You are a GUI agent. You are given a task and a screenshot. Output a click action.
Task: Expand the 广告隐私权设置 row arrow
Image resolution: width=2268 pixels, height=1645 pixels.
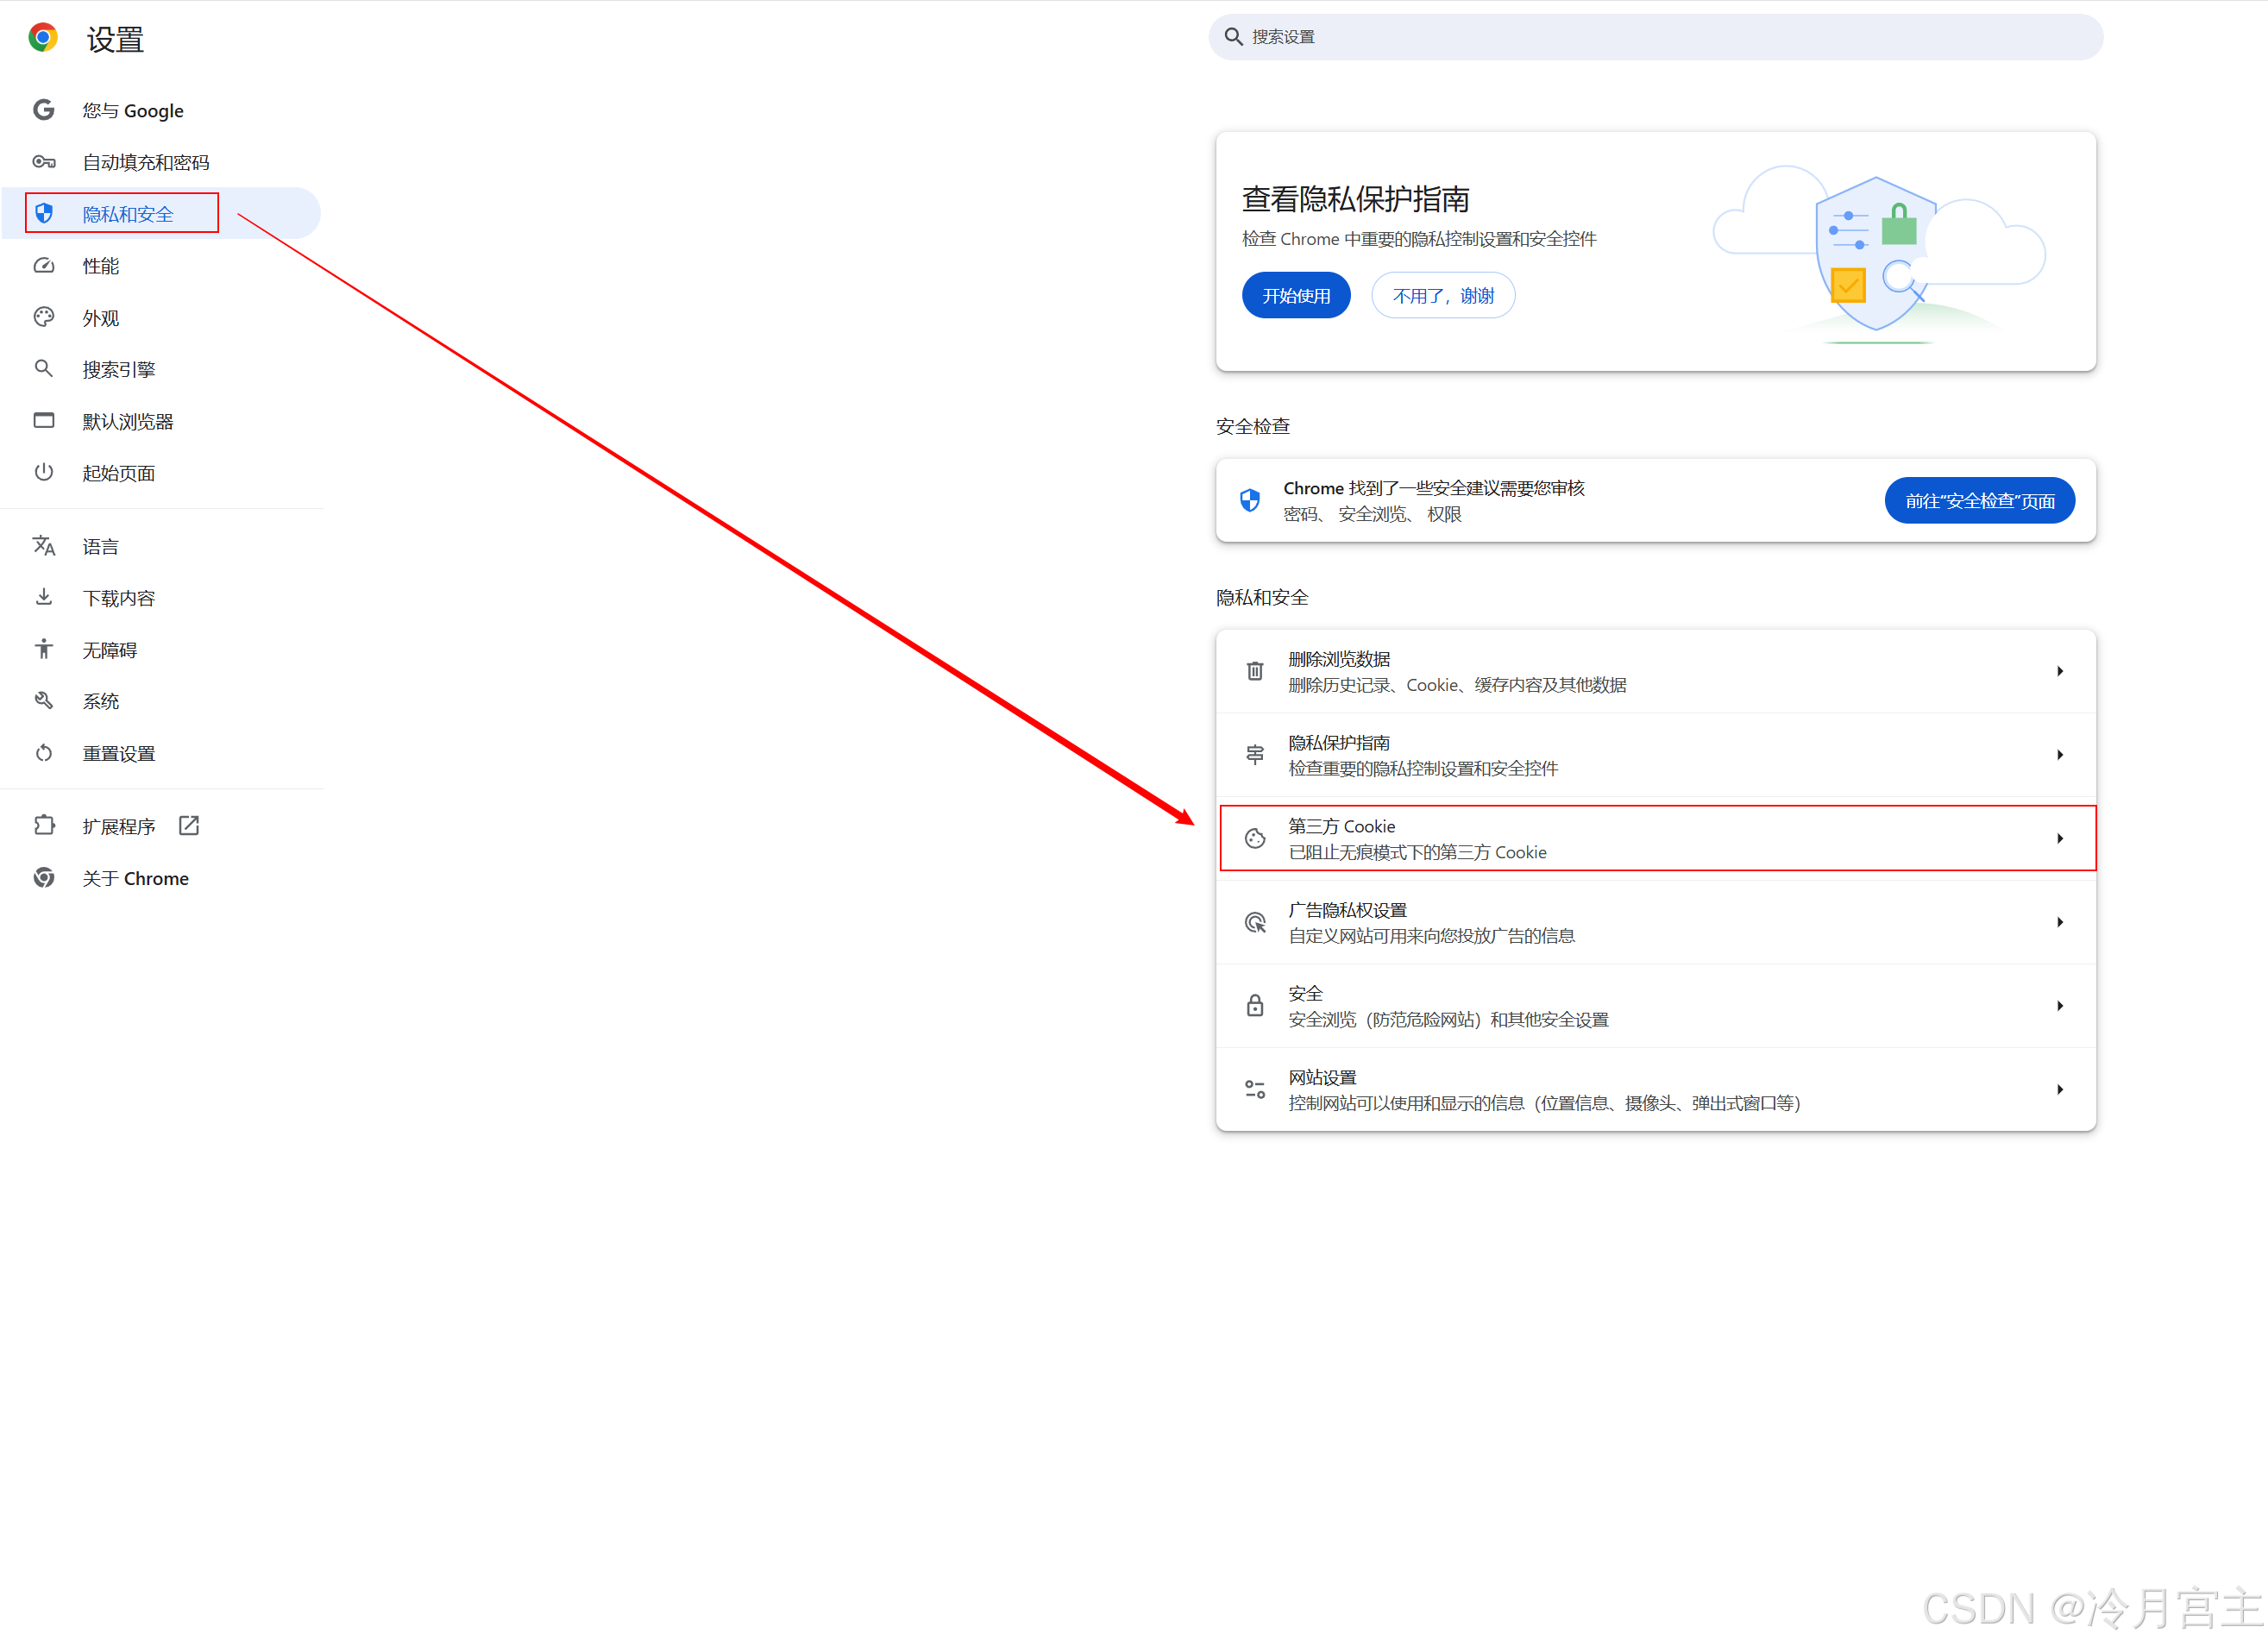pos(2059,922)
